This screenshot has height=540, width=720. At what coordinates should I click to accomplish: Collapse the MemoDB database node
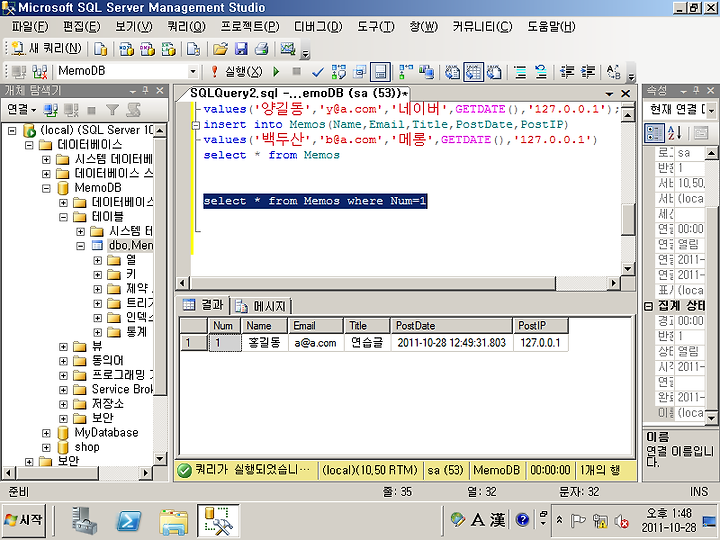tap(46, 188)
